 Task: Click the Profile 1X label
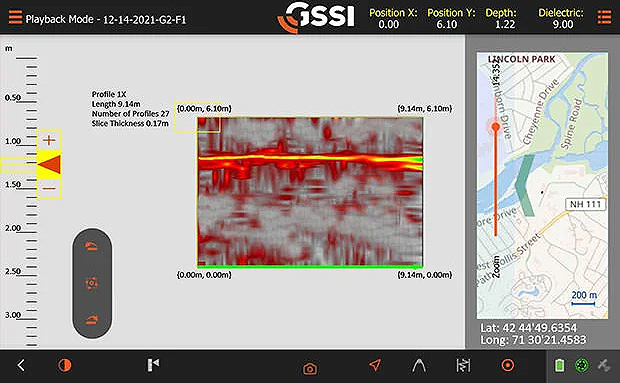(109, 94)
